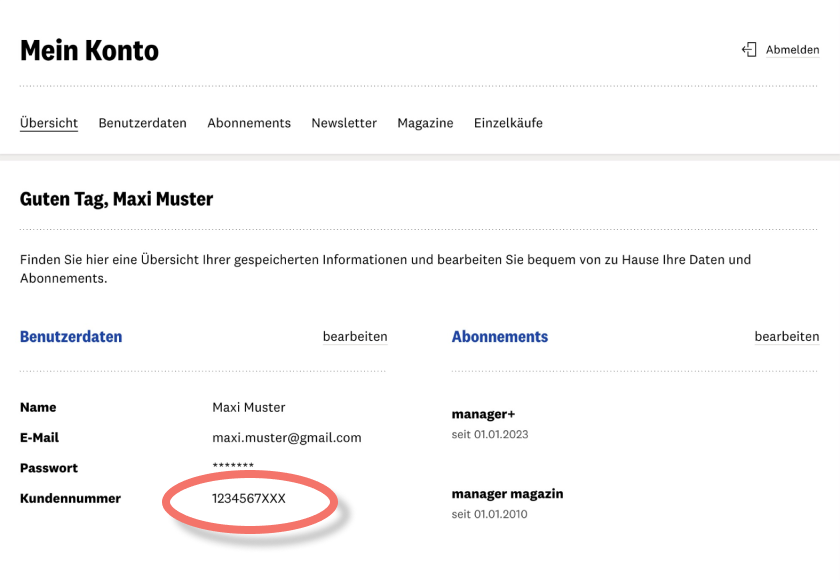Screen dimensions: 840x580
Task: Click the Kundennummer field label
Action: [70, 498]
